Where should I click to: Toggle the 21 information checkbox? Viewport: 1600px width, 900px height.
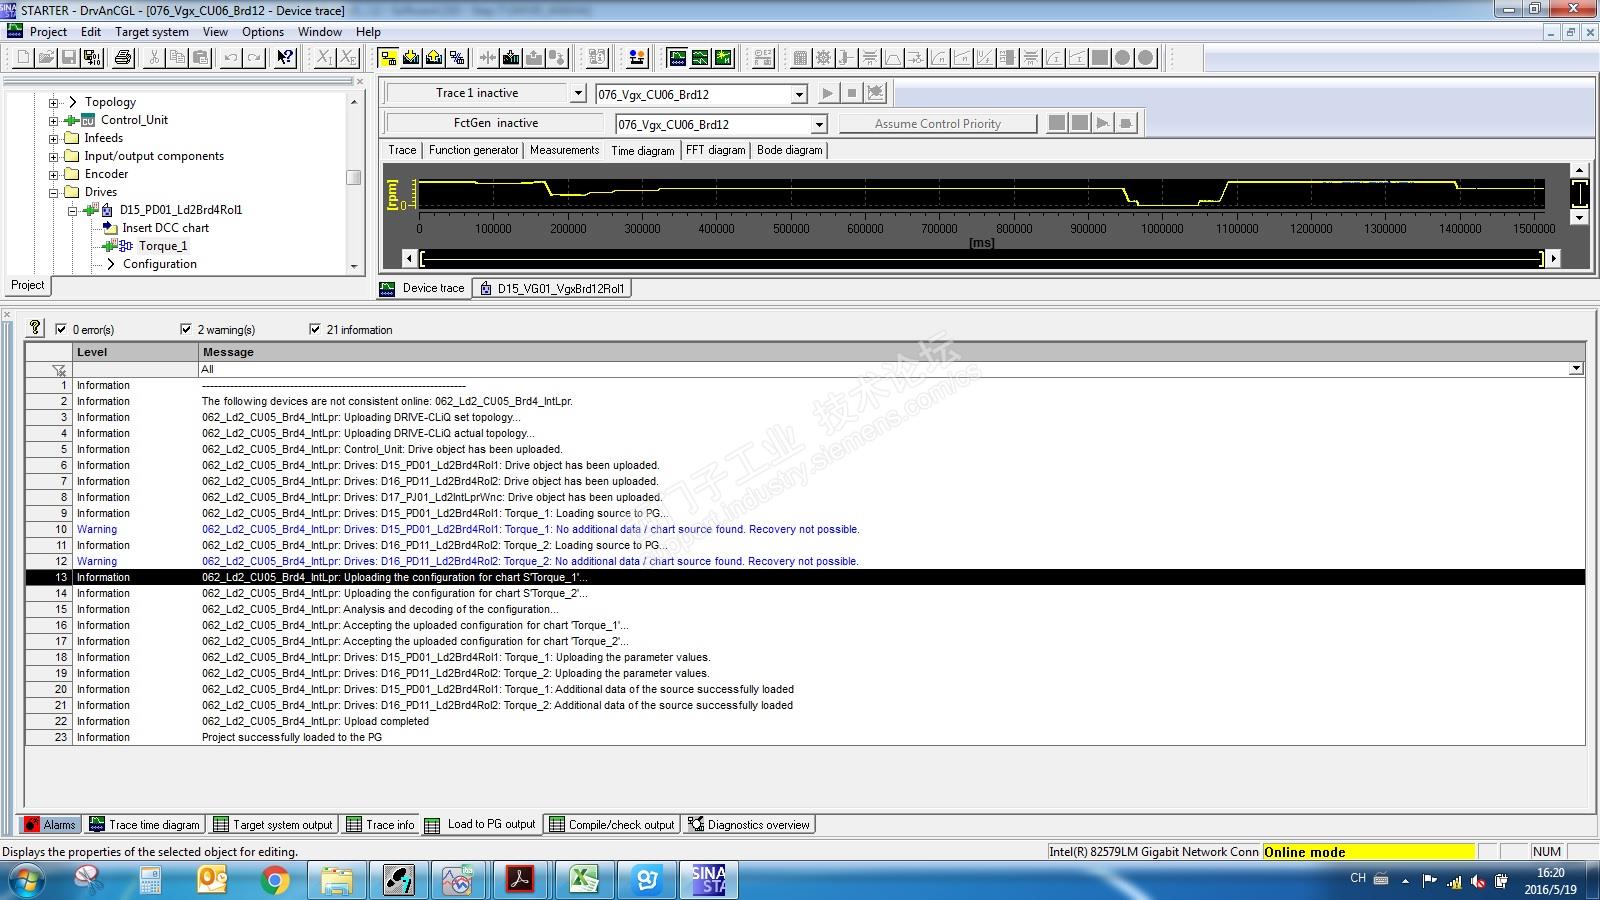(315, 329)
